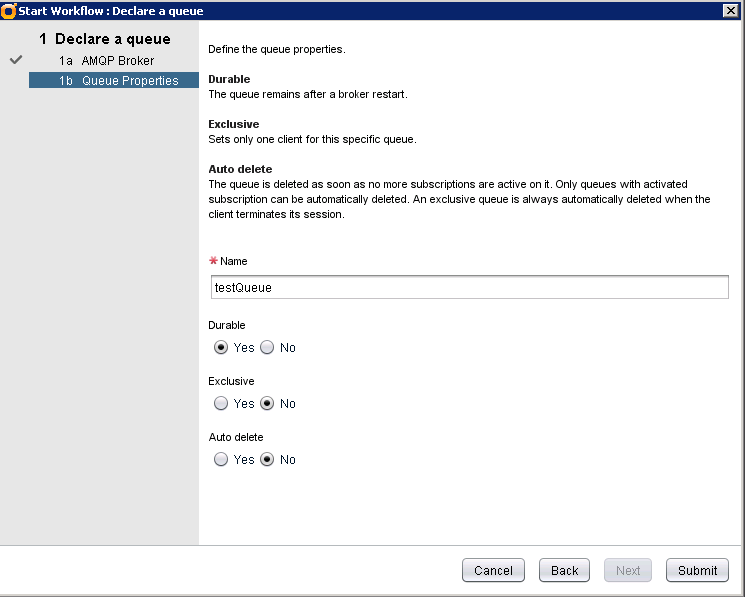Click the checkmark beside the AMQP Broker step

(x=15, y=60)
